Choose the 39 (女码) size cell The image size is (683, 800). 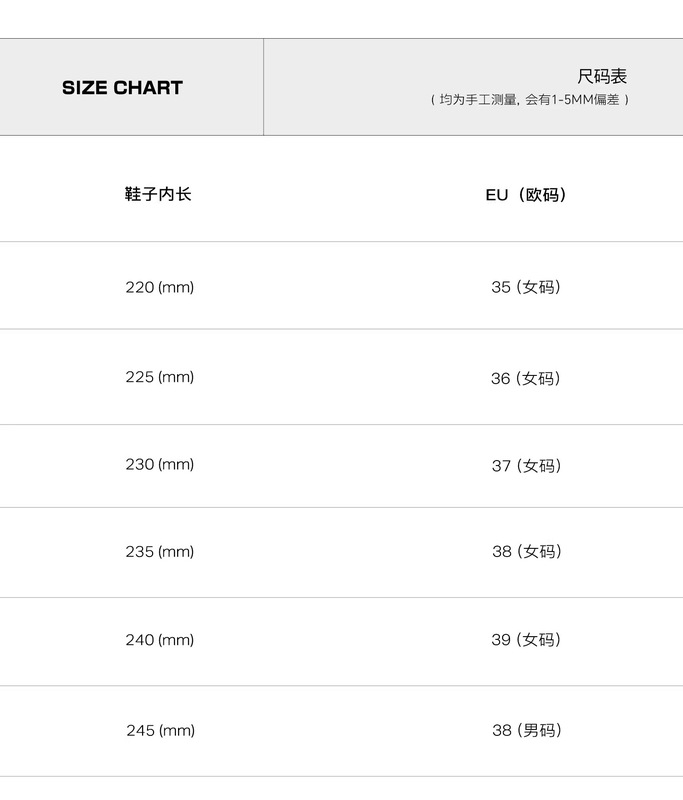coord(526,640)
